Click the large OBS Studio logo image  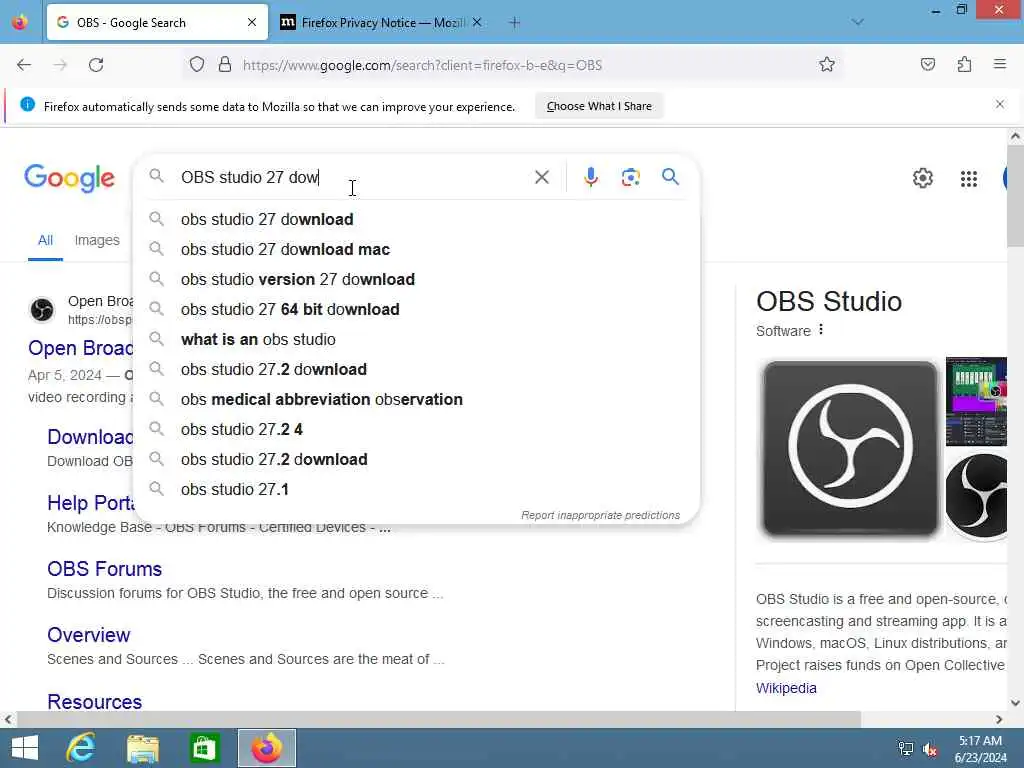(850, 449)
